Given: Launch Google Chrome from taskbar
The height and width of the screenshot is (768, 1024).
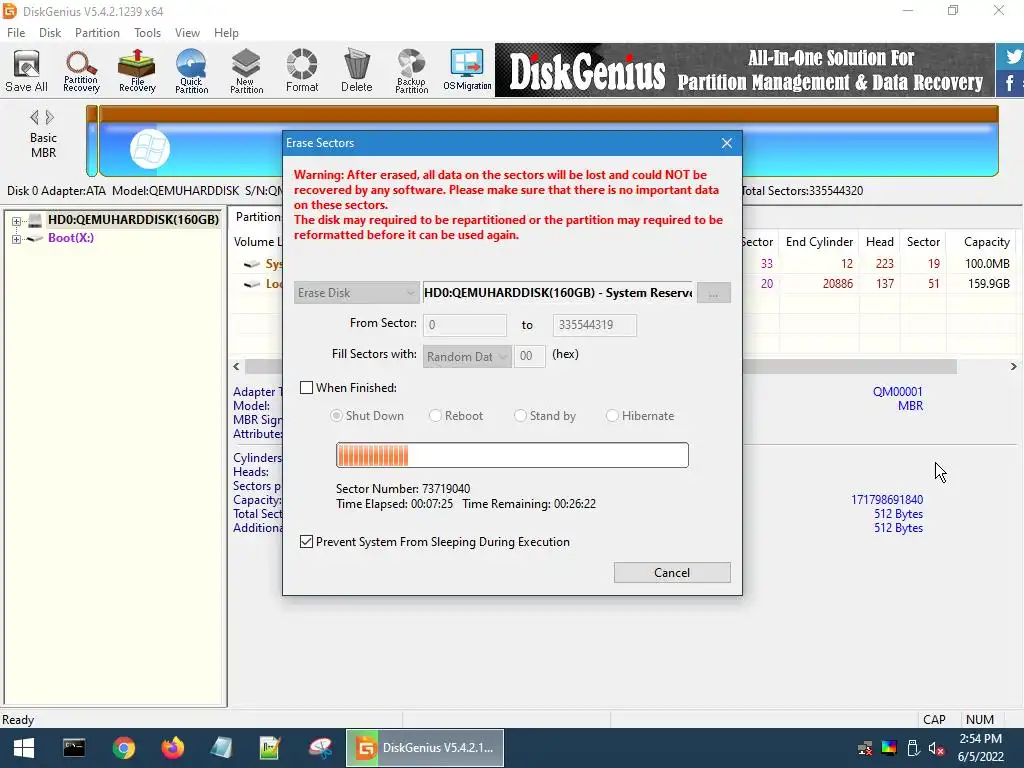Looking at the screenshot, I should [123, 748].
